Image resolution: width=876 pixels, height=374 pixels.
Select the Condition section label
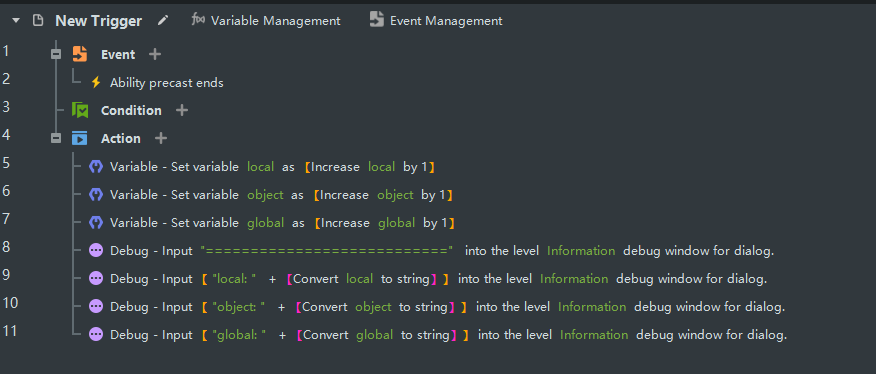click(131, 111)
